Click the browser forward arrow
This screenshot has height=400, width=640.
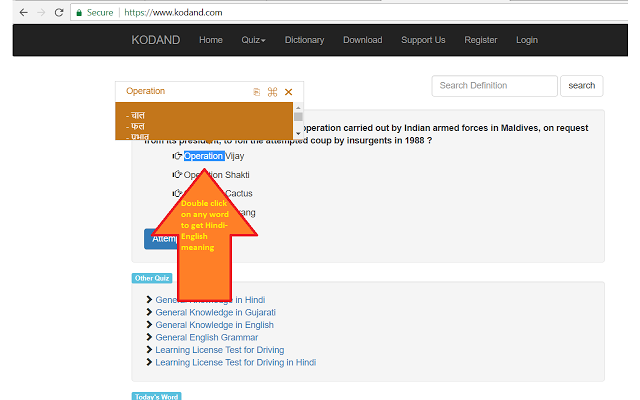[41, 13]
